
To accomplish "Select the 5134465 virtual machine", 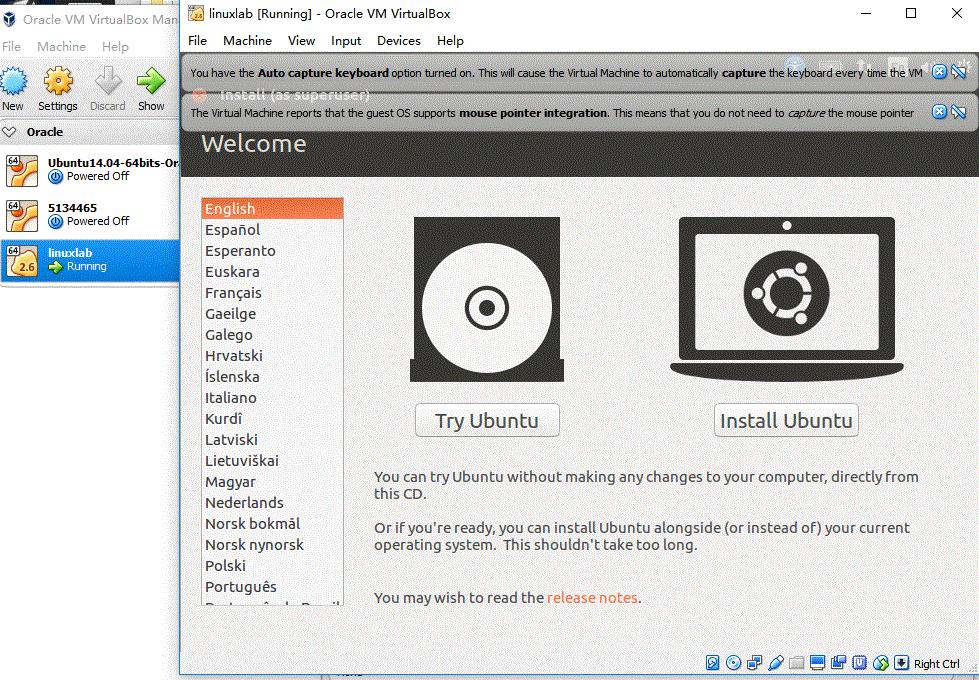I will [x=90, y=215].
